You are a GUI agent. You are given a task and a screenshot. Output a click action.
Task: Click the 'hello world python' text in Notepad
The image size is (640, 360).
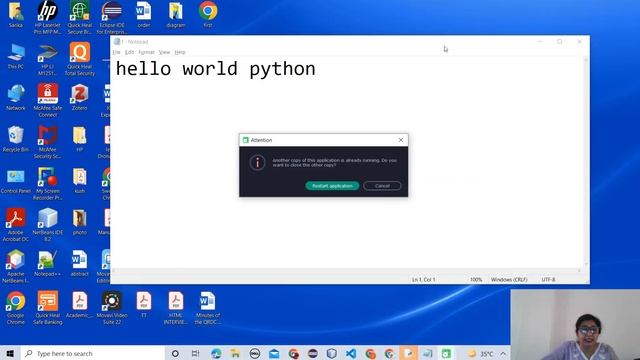216,69
